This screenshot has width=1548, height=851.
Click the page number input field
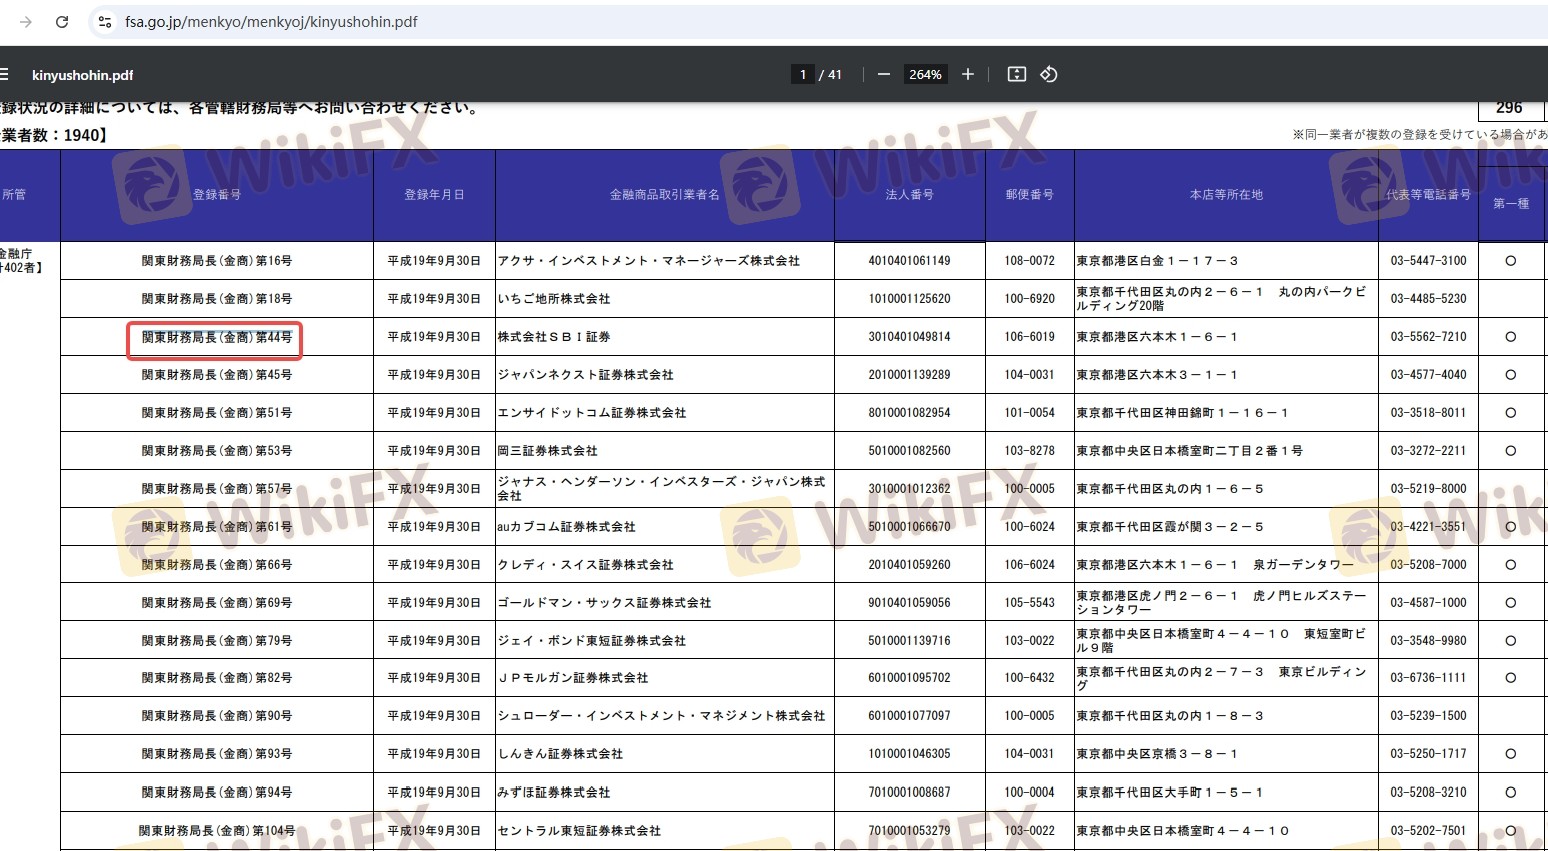coord(802,74)
